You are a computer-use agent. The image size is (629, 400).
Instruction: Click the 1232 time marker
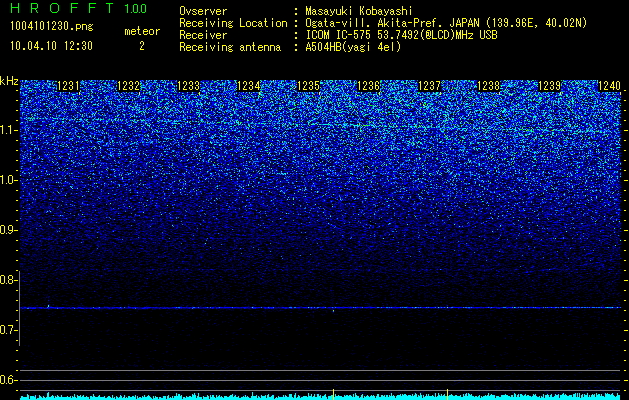[128, 86]
